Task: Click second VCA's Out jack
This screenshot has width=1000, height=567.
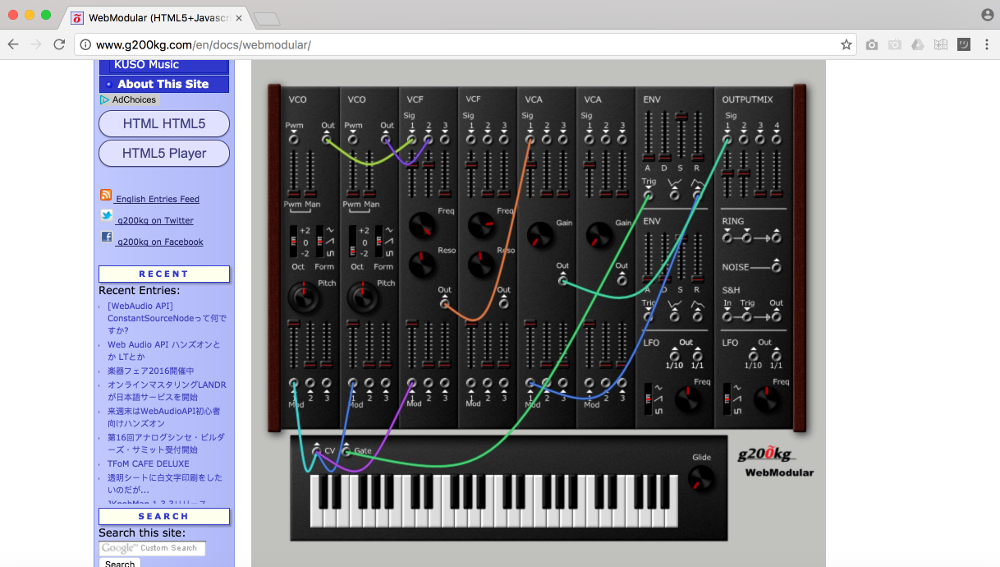Action: point(622,279)
